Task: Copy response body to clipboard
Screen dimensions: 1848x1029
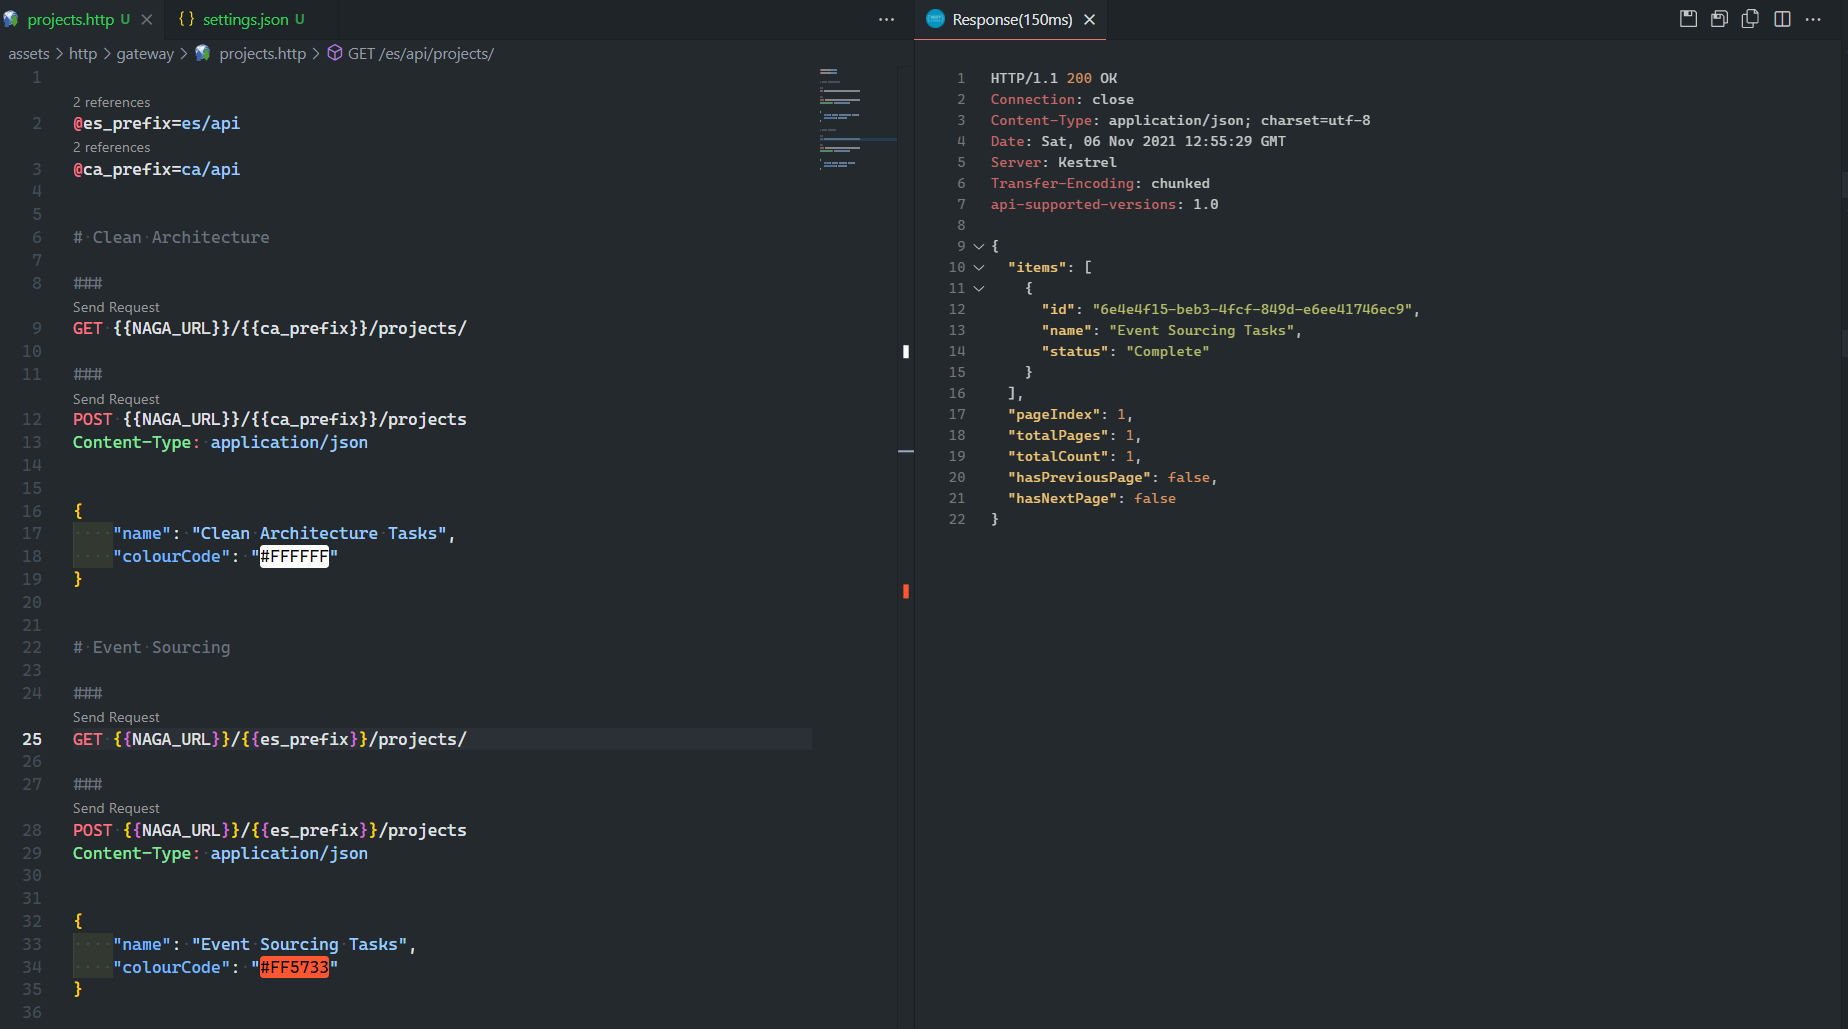Action: pyautogui.click(x=1750, y=19)
